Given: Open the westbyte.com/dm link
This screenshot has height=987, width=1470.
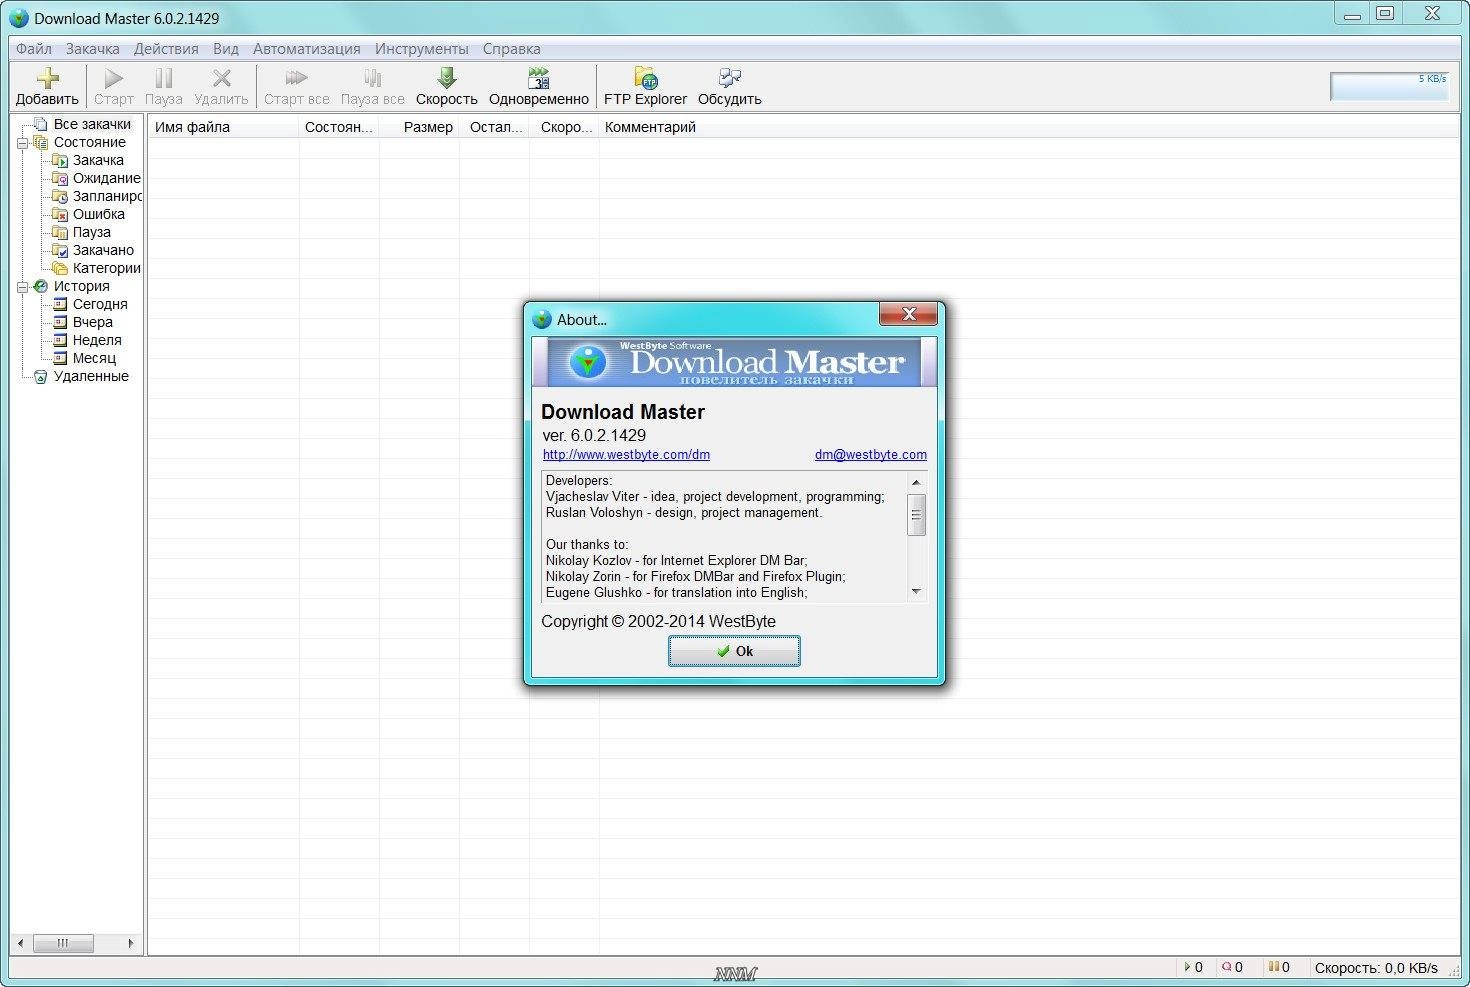Looking at the screenshot, I should [626, 454].
